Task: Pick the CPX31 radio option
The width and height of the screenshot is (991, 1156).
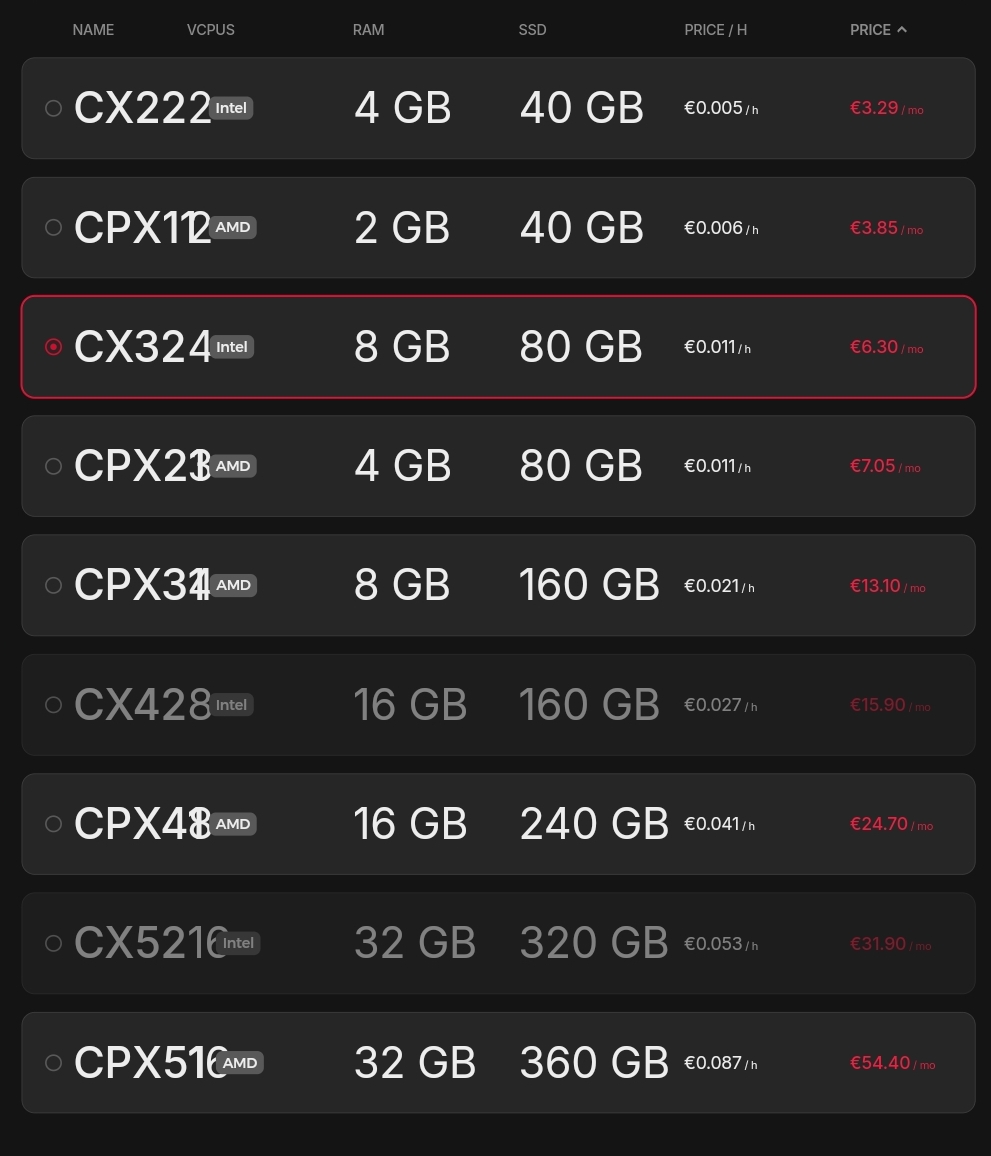Action: (x=54, y=585)
